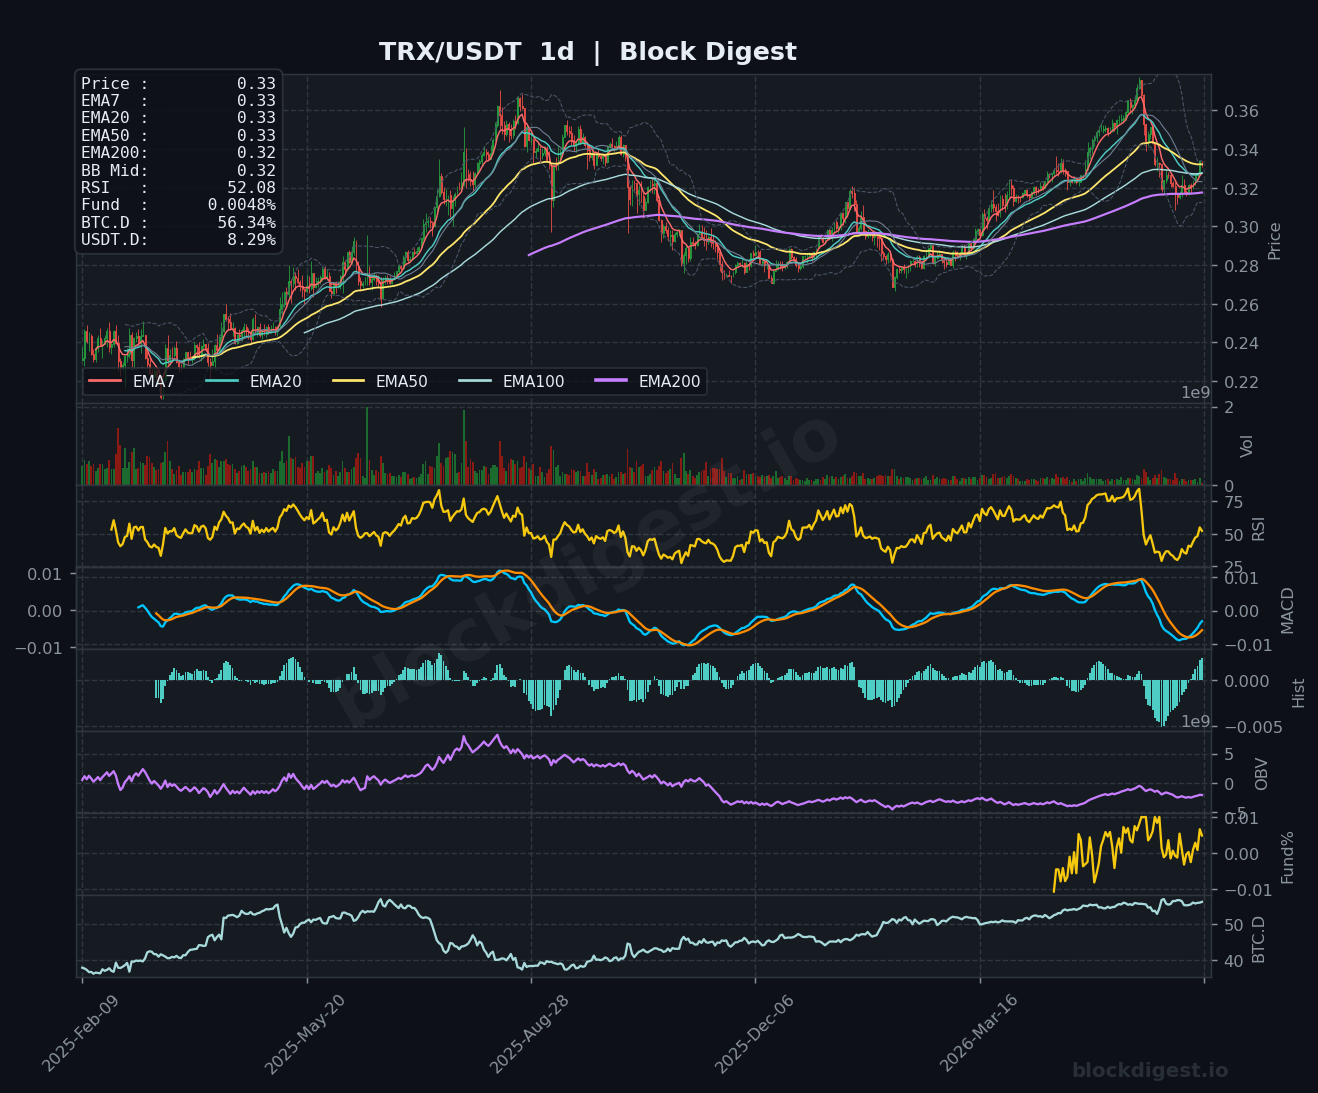Image resolution: width=1318 pixels, height=1093 pixels.
Task: Click the Price 0.33 stats row
Action: (x=178, y=84)
